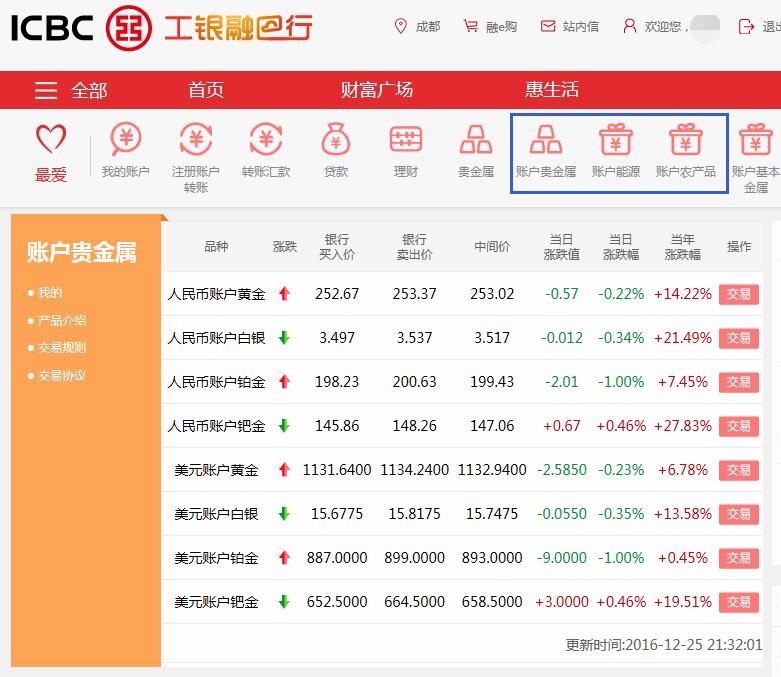Switch to 财富广场 tab

[377, 90]
